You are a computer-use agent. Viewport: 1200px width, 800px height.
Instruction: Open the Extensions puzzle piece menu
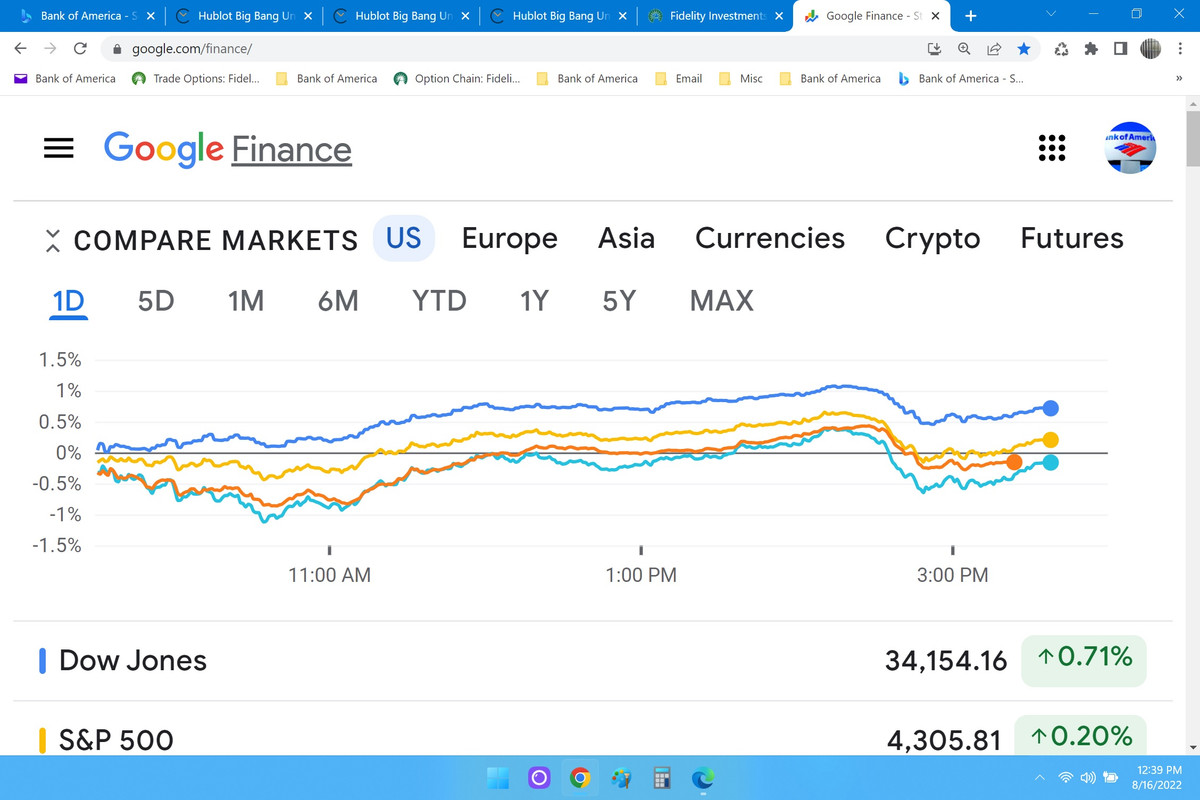click(1091, 48)
